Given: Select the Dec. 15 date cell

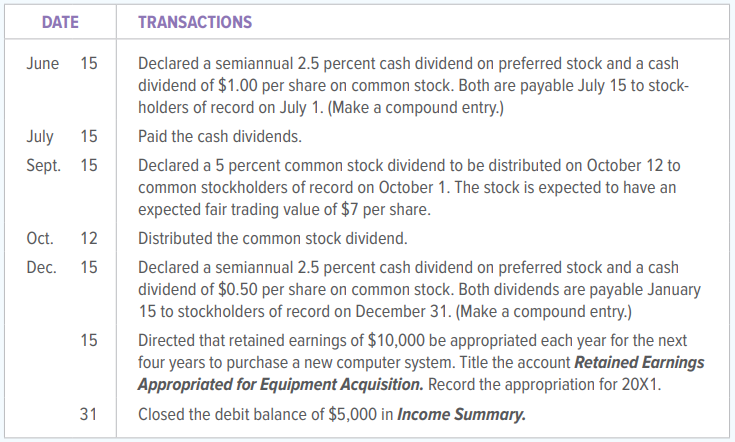Looking at the screenshot, I should coord(62,268).
